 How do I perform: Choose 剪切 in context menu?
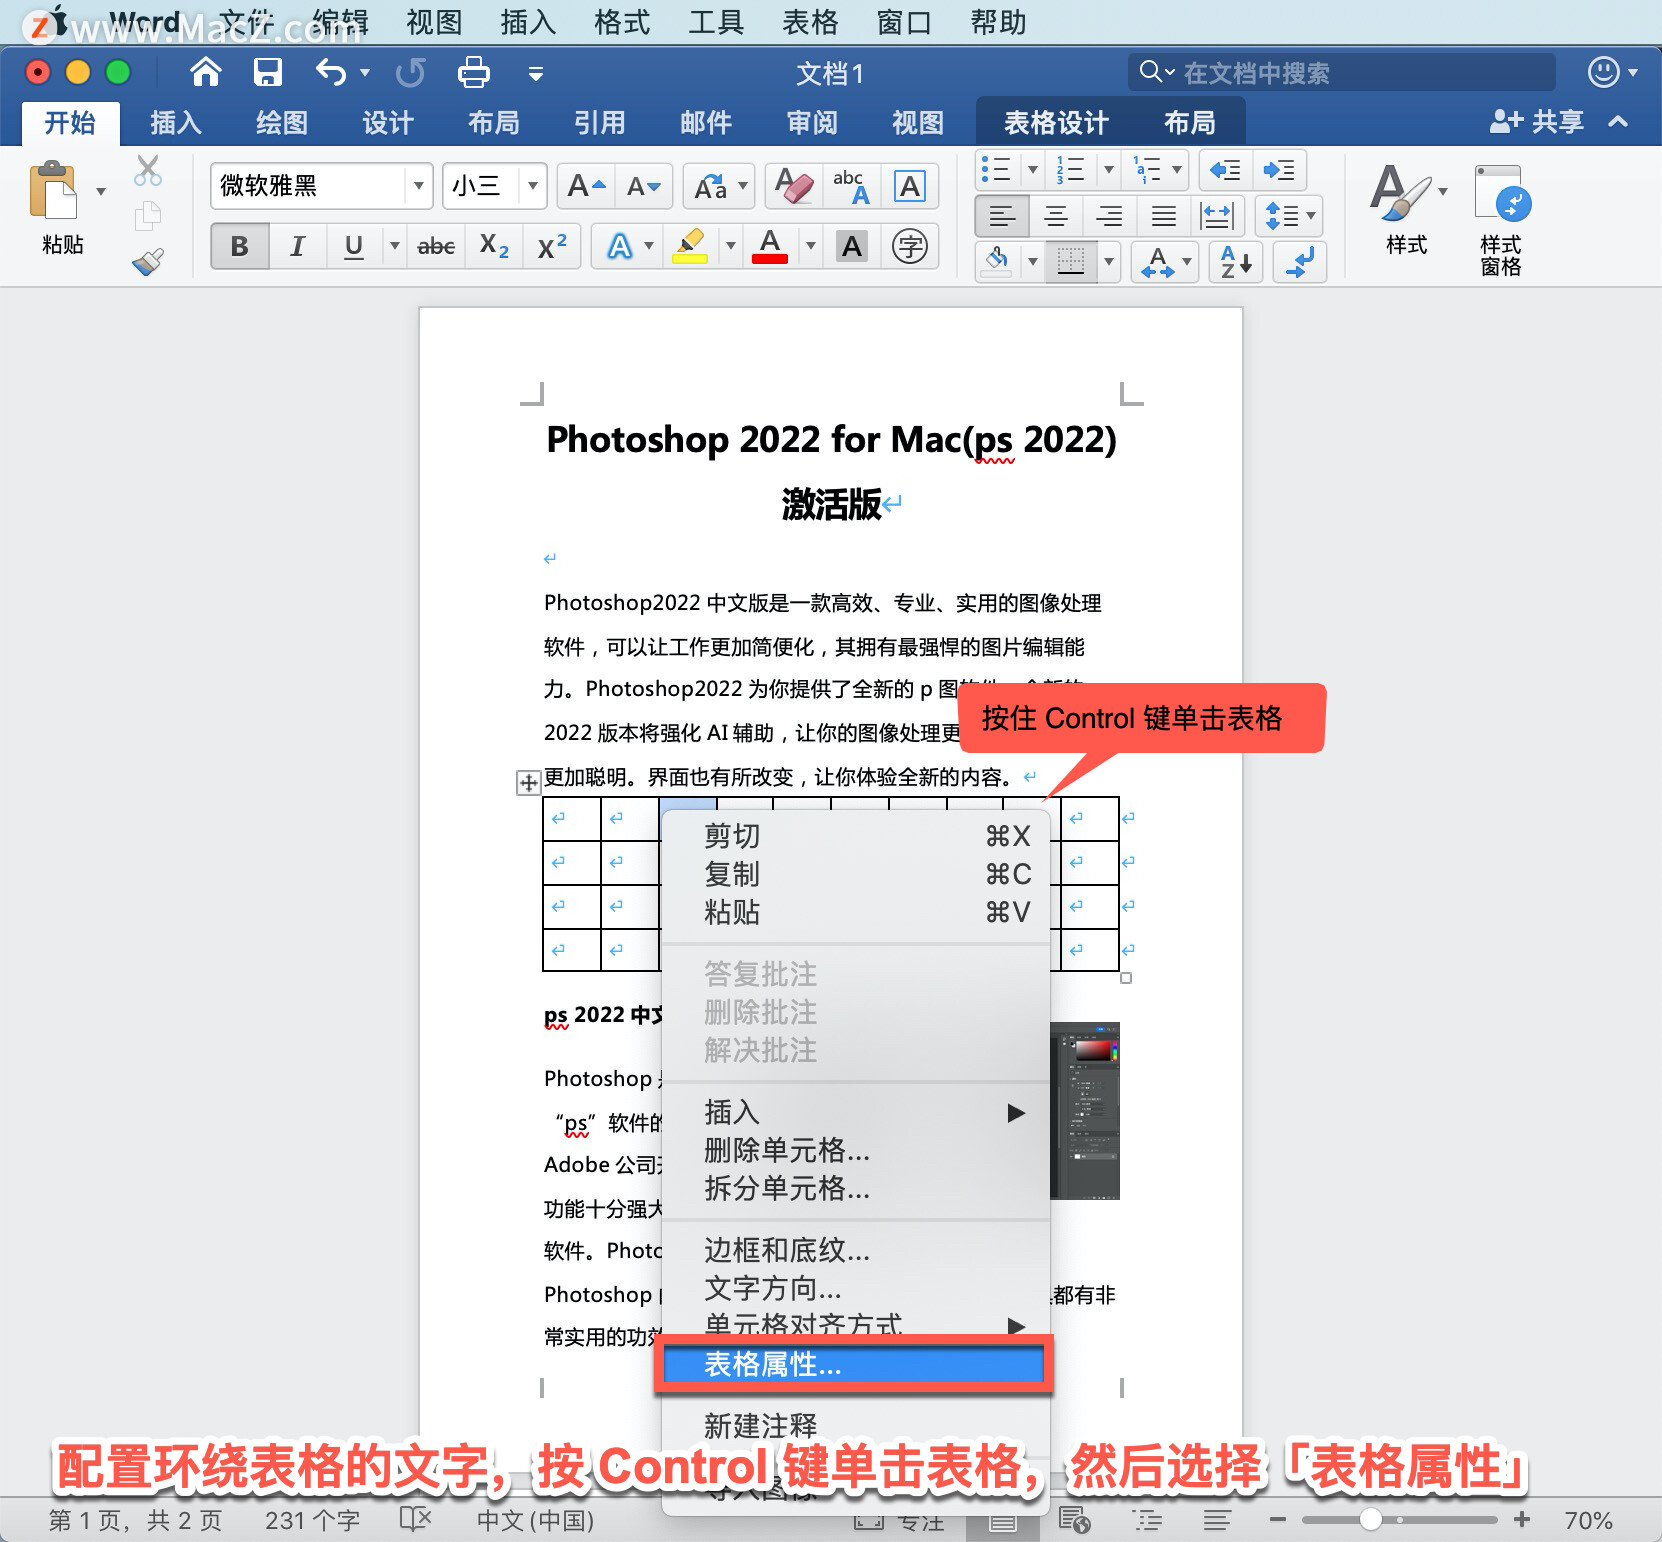856,836
